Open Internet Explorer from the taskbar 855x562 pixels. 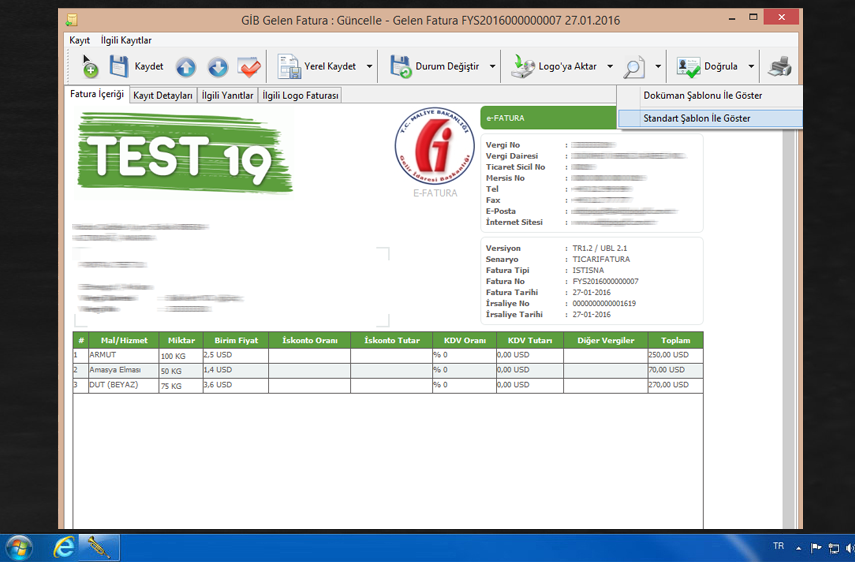64,547
